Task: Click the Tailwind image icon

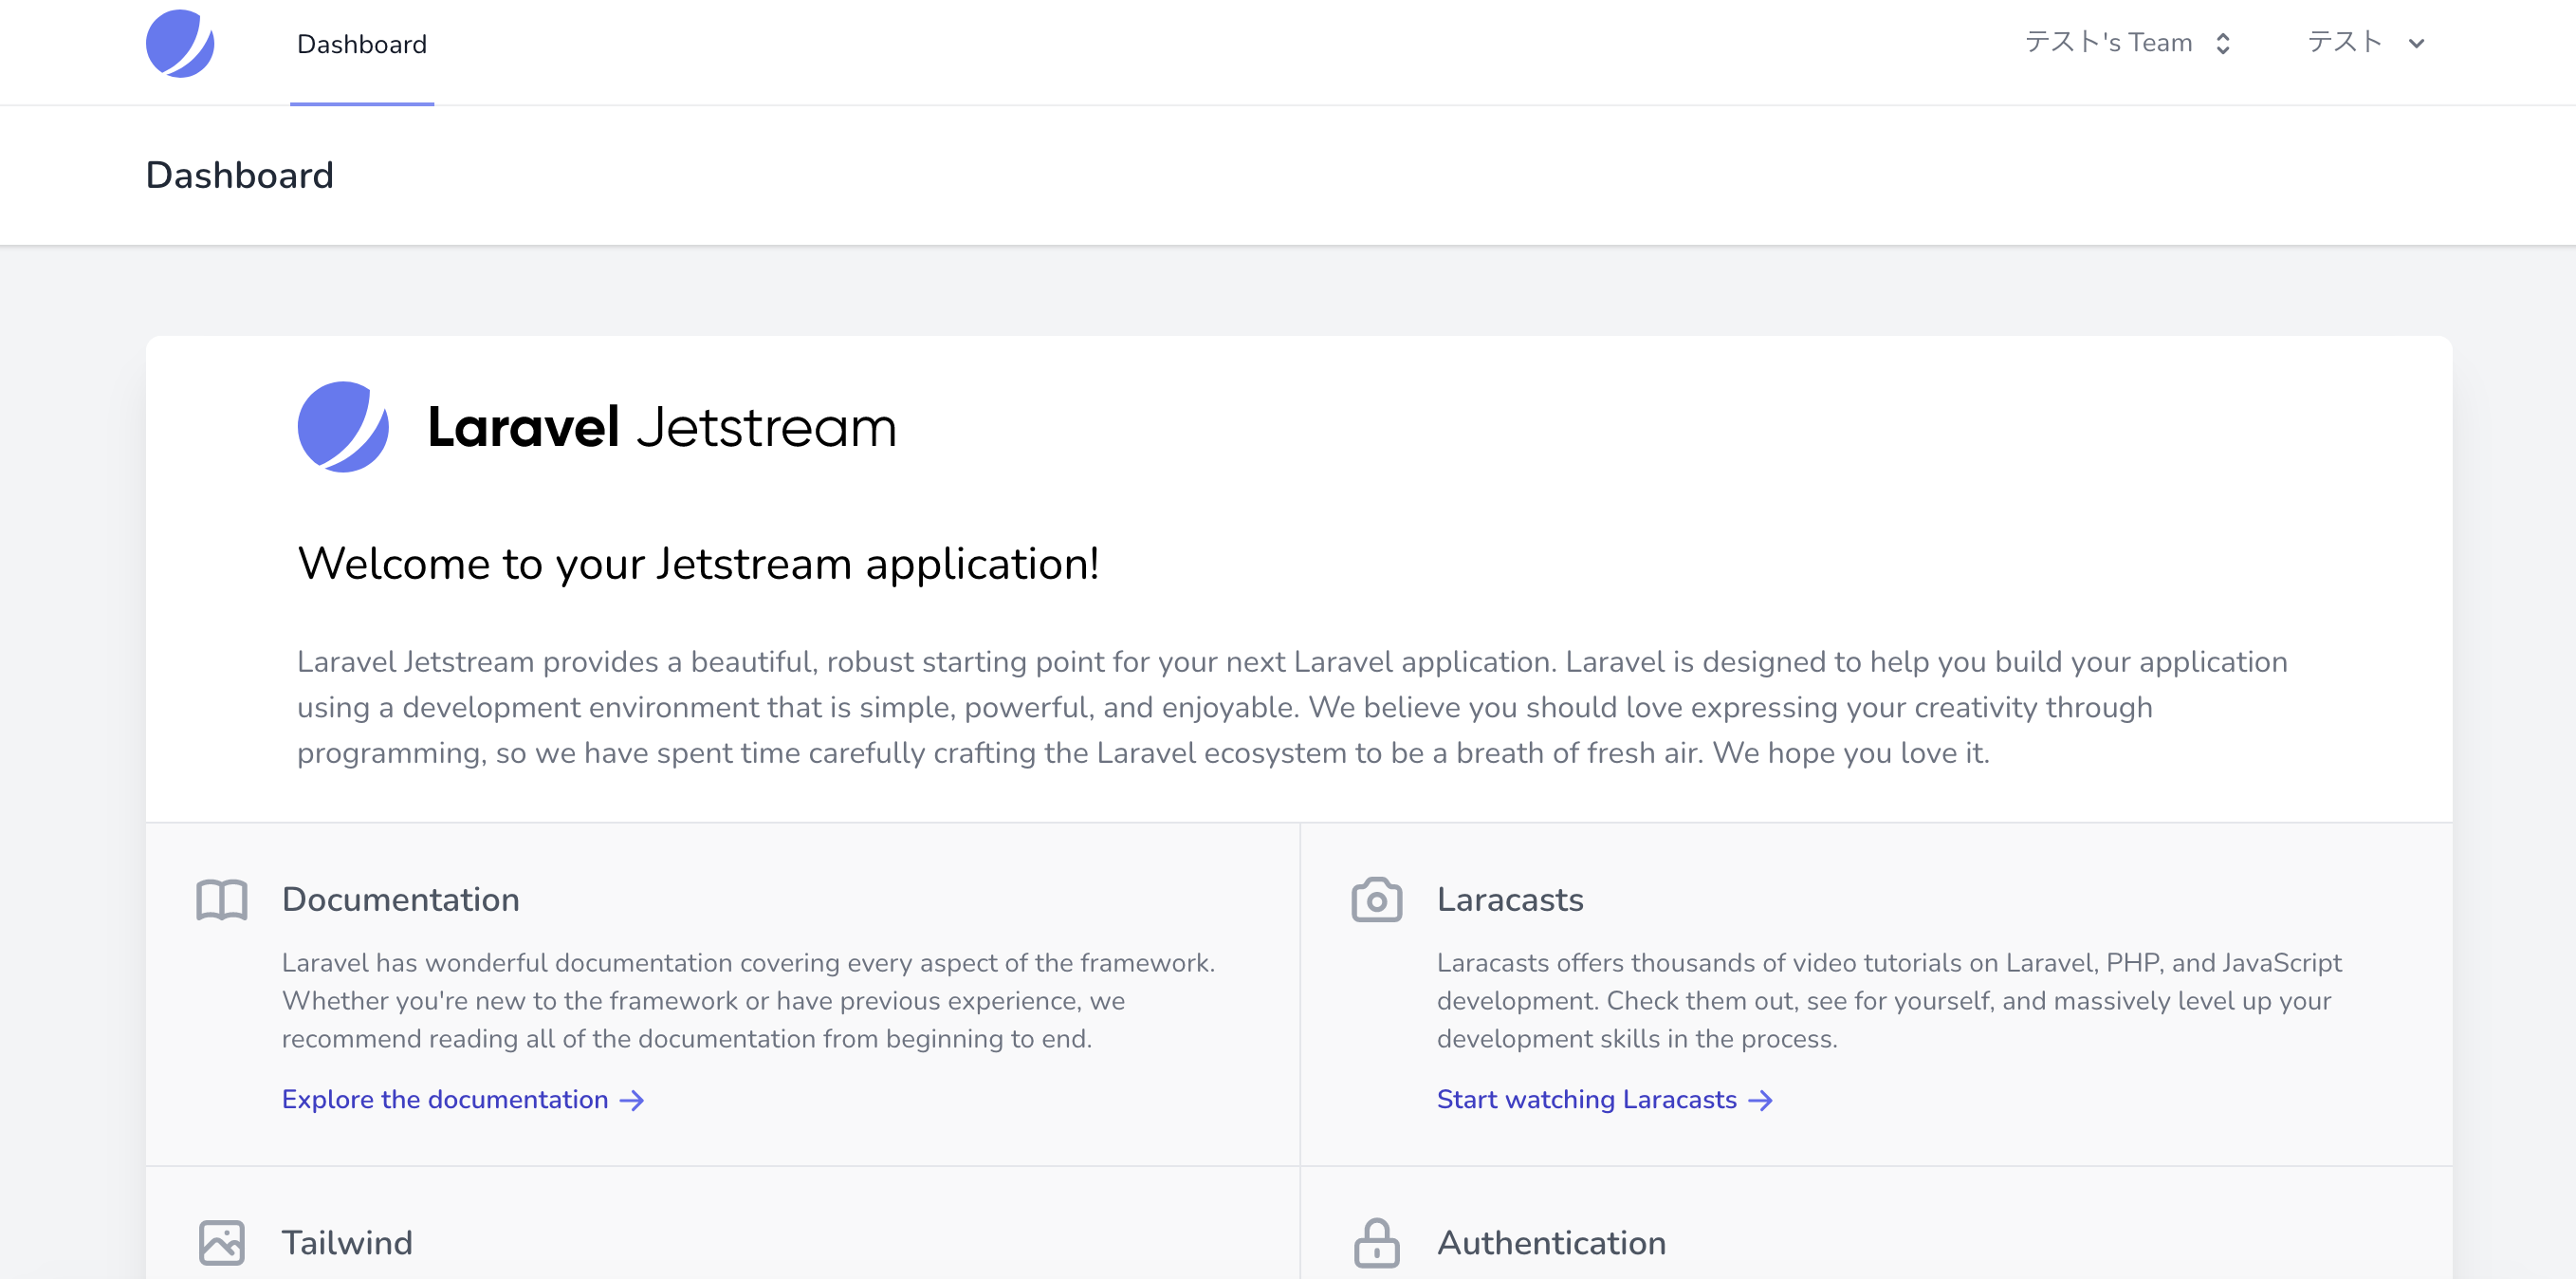Action: [222, 1243]
